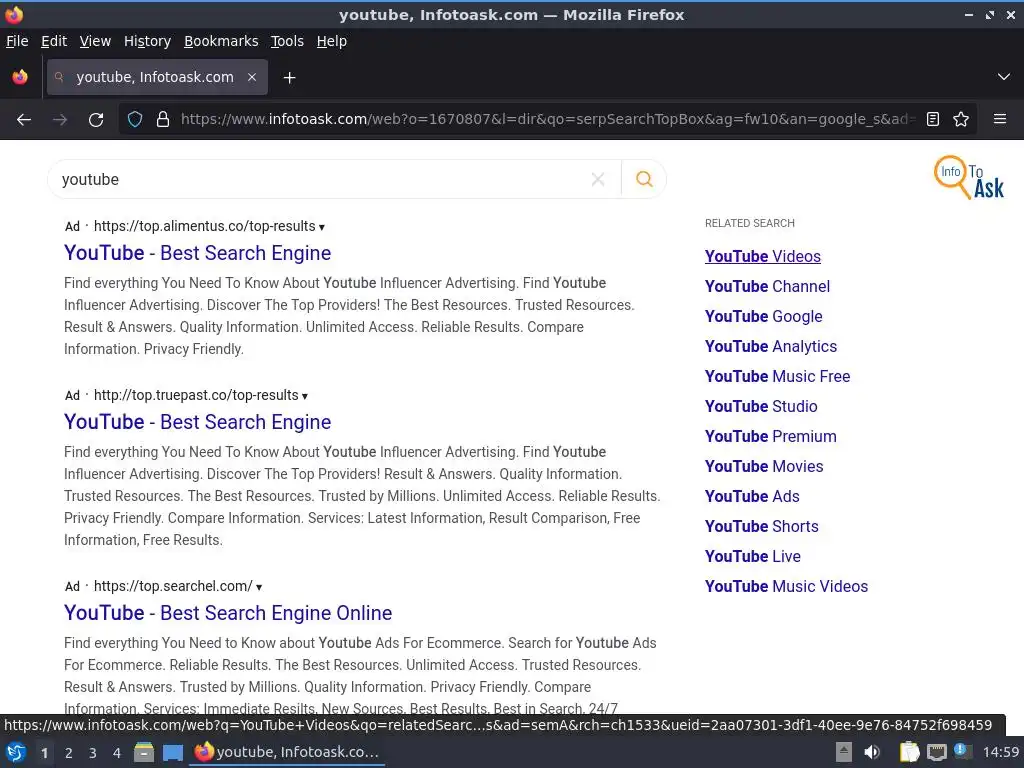1024x768 pixels.
Task: Open the File menu
Action: coord(17,41)
